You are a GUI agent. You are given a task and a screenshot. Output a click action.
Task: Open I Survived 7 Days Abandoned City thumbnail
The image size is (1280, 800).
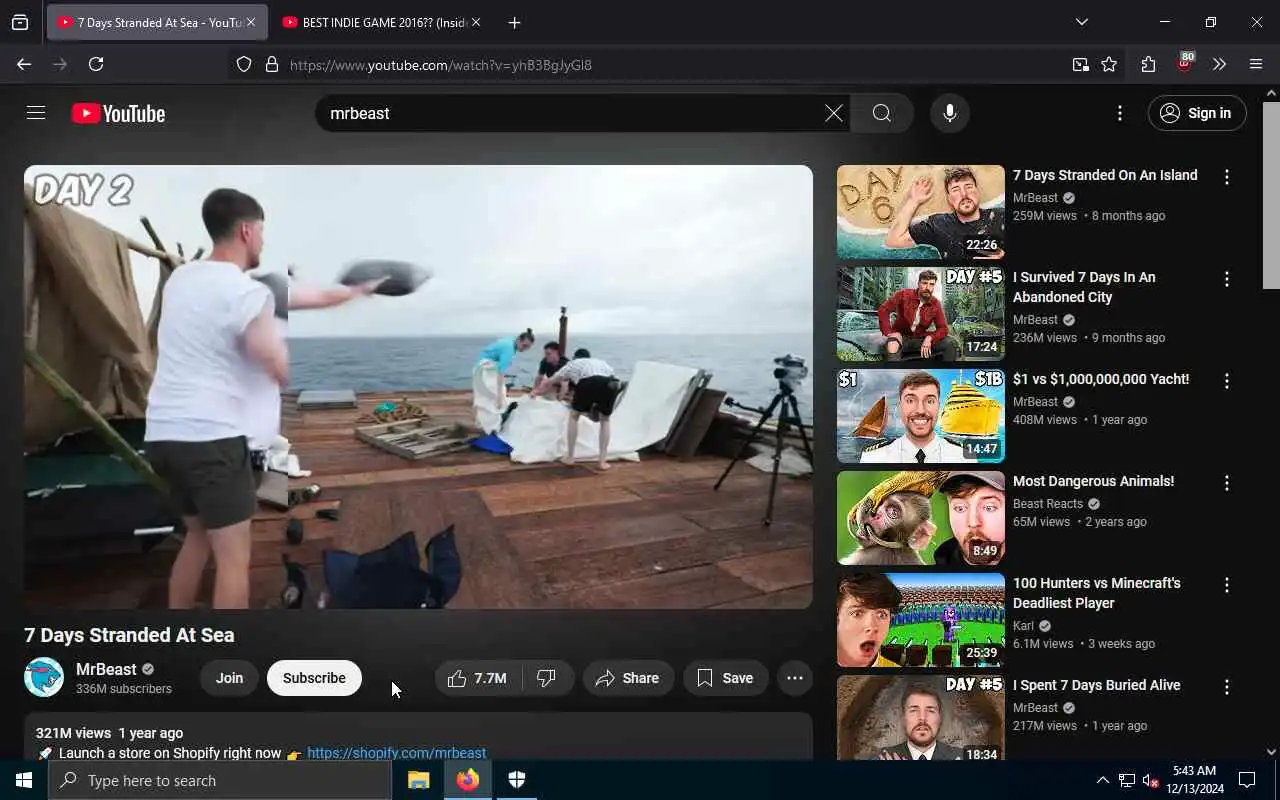pyautogui.click(x=920, y=314)
